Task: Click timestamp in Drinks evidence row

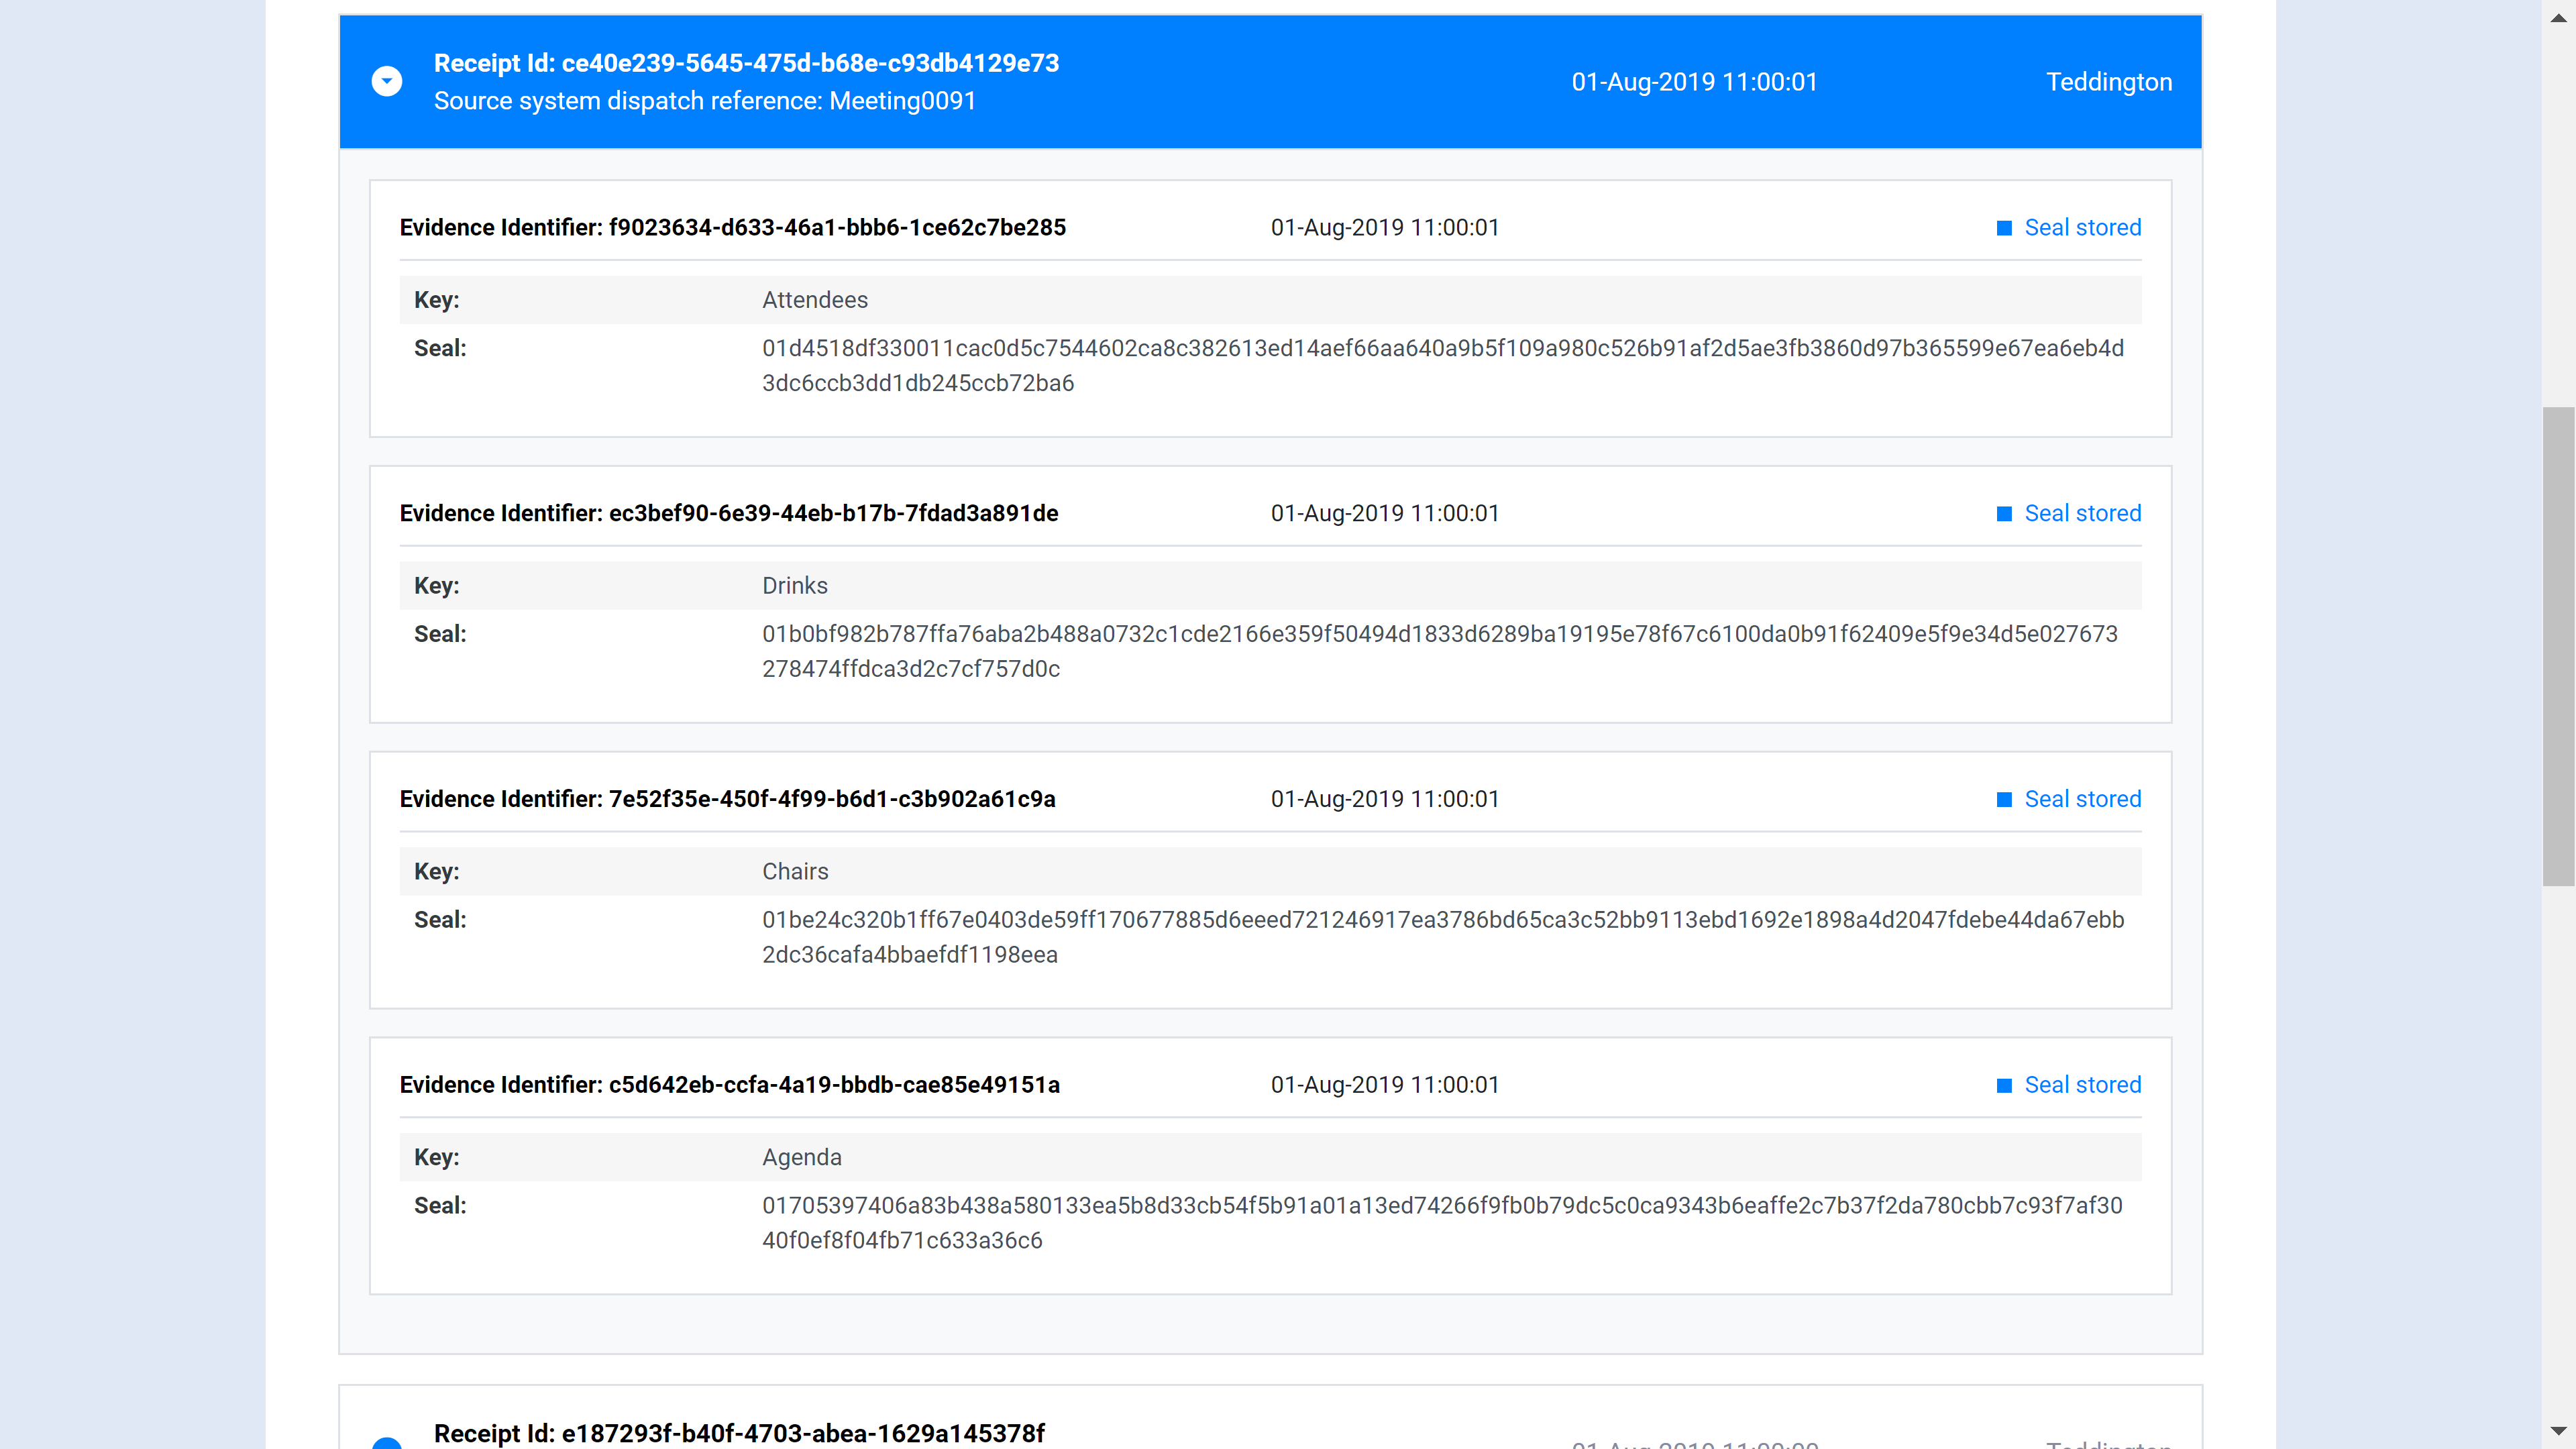Action: pyautogui.click(x=1384, y=513)
